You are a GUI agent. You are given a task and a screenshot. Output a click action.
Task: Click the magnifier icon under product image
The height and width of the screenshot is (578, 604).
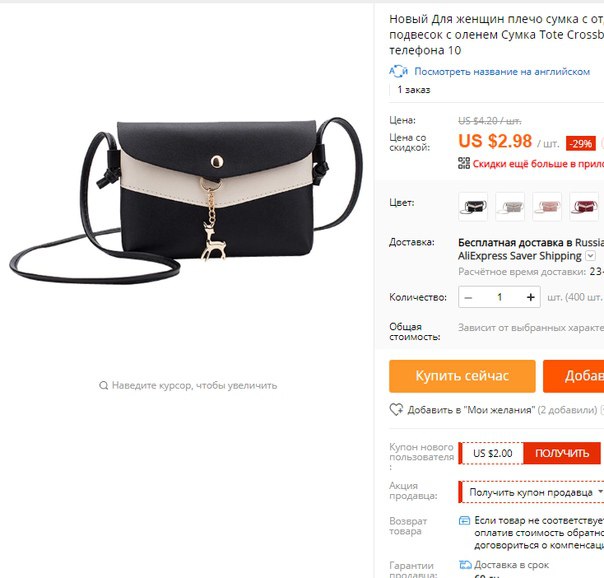[103, 385]
